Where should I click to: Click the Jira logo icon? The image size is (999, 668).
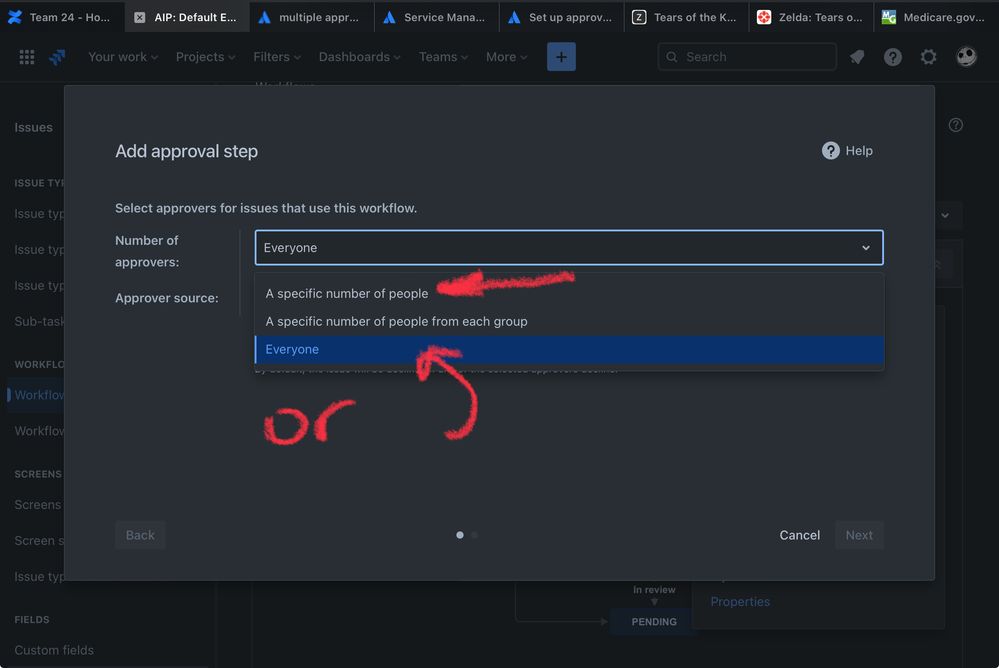[57, 57]
